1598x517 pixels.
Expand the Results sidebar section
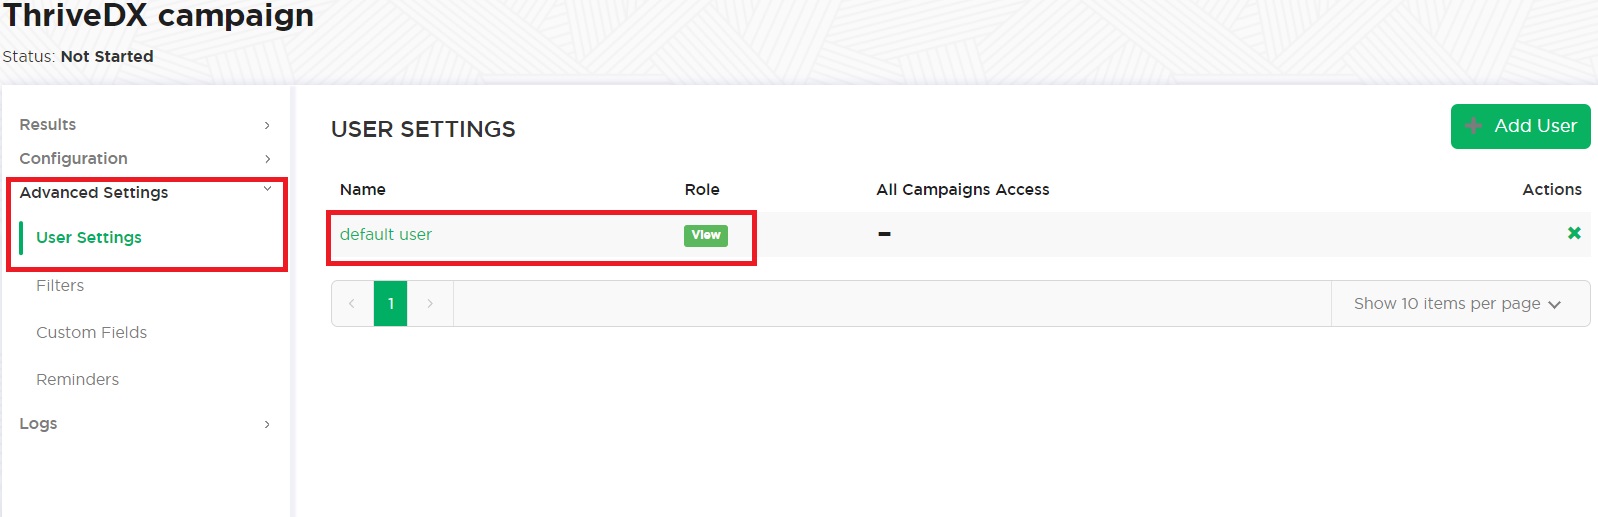pos(145,124)
